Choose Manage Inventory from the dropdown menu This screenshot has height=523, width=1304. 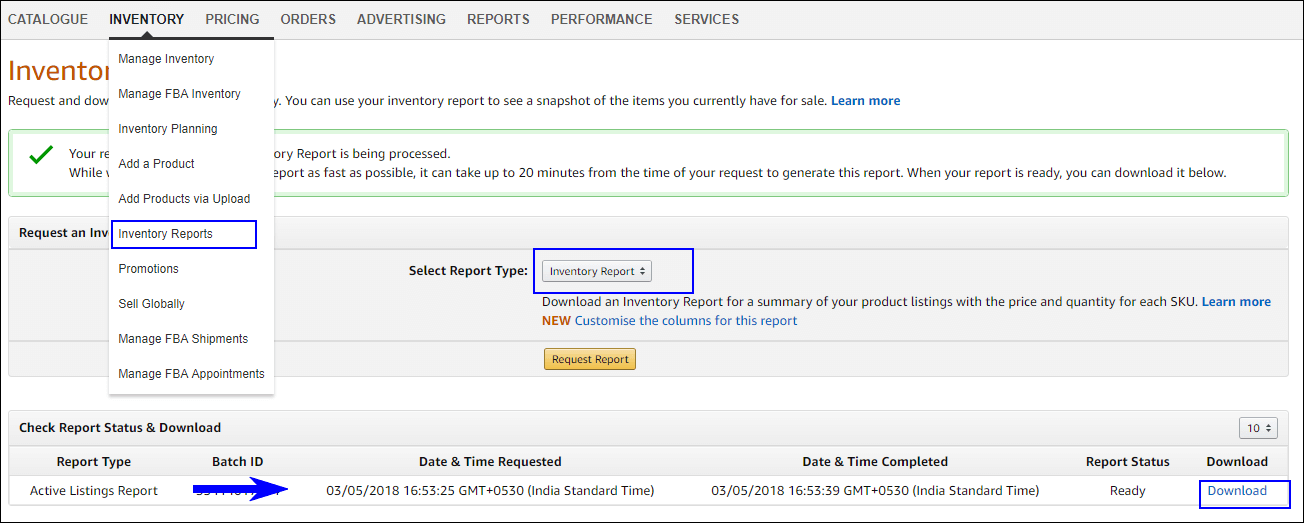(x=166, y=59)
